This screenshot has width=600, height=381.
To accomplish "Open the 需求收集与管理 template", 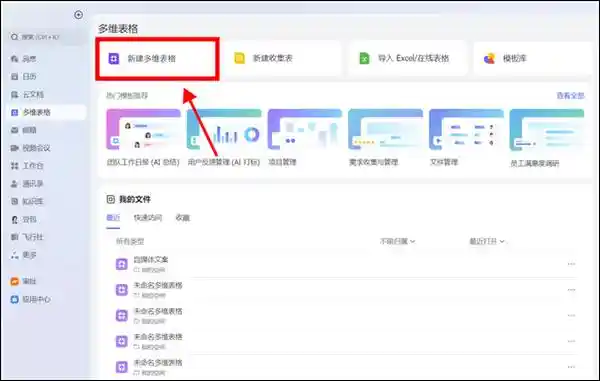I will point(385,138).
